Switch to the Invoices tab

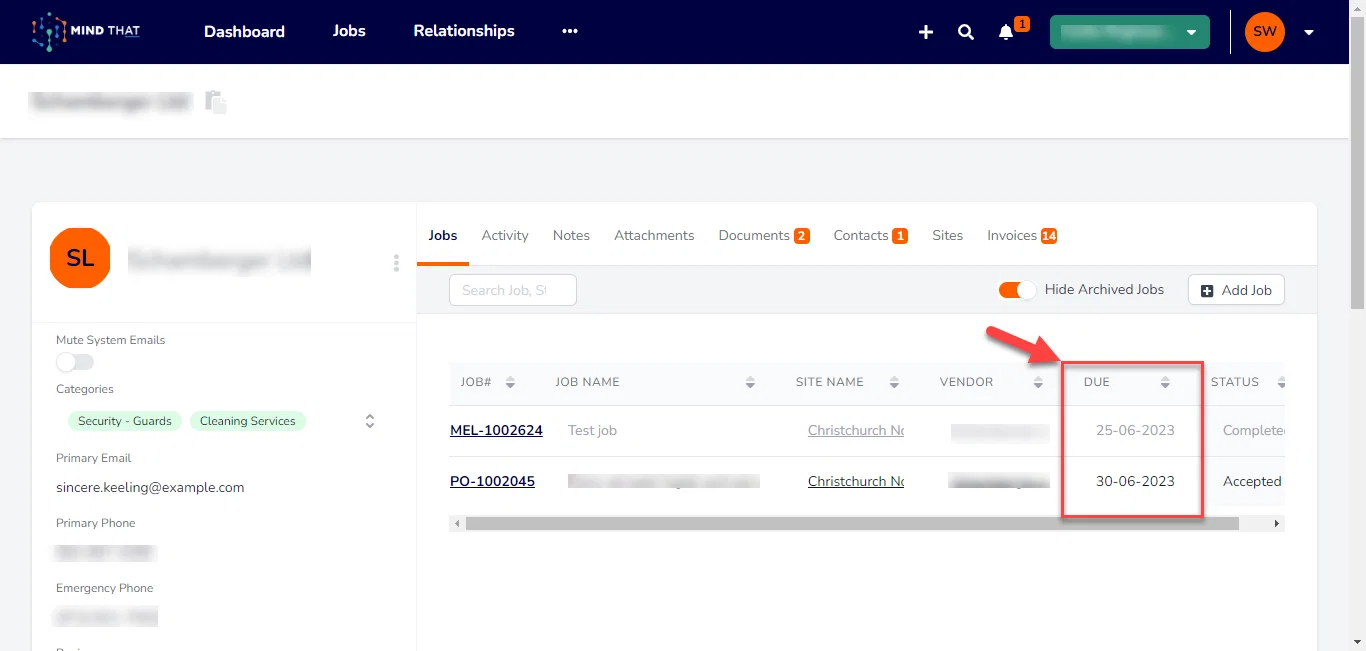coord(1022,236)
